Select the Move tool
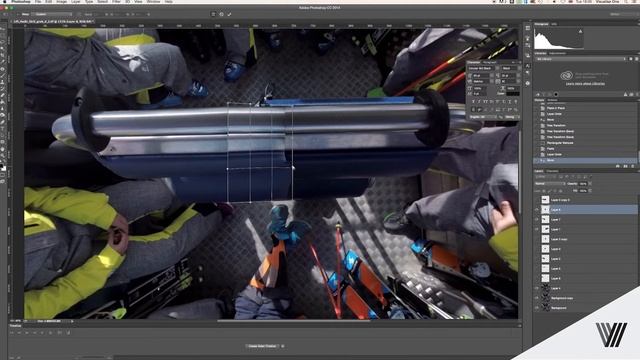Image resolution: width=640 pixels, height=360 pixels. (3, 29)
